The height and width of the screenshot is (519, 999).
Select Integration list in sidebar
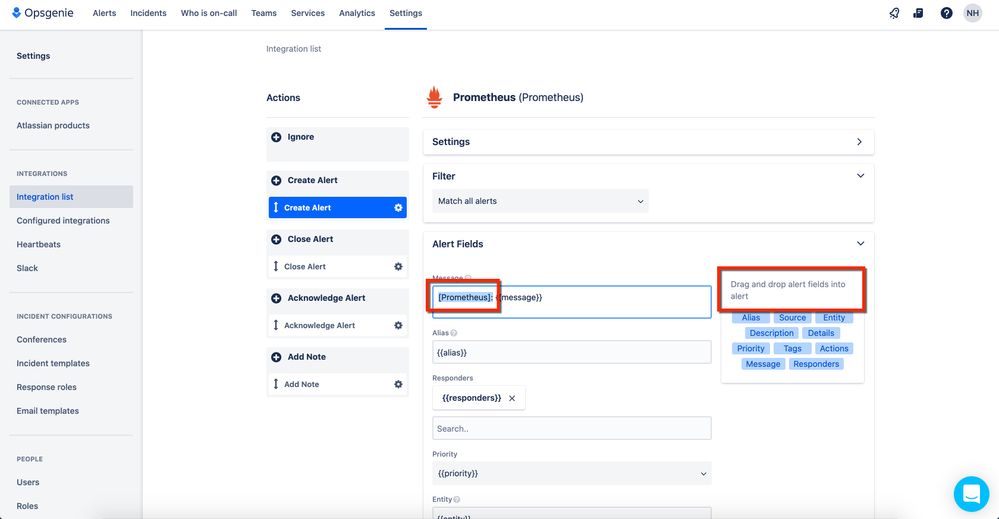[x=71, y=197]
